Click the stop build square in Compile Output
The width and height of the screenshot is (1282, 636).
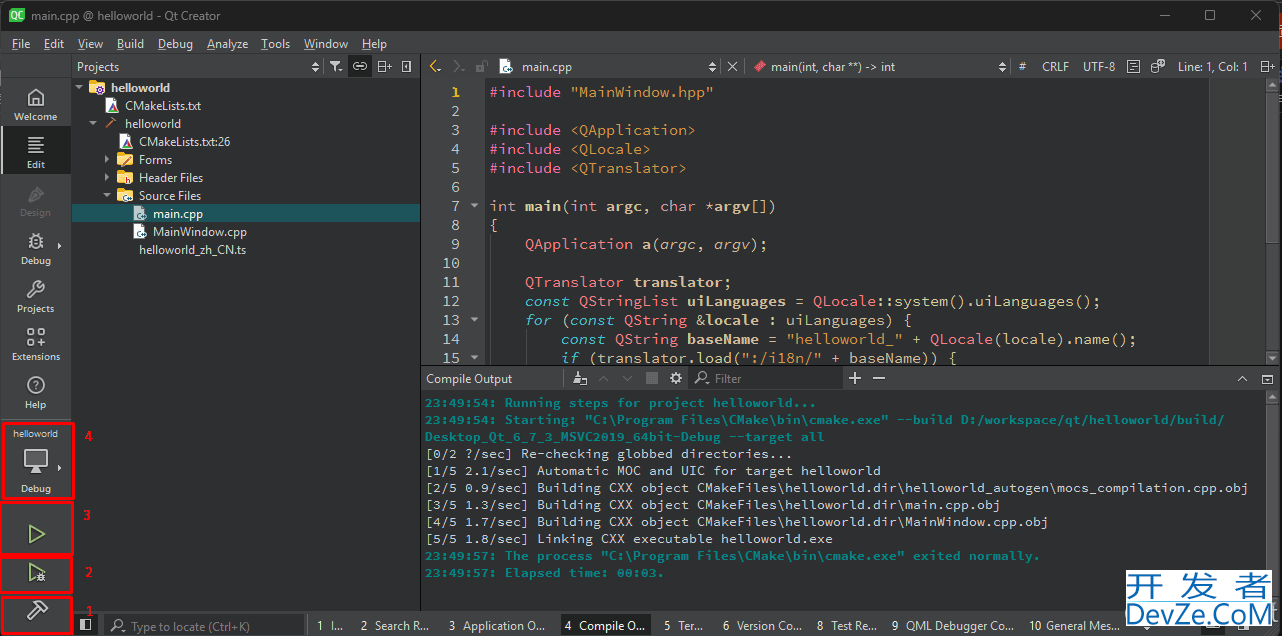(652, 379)
